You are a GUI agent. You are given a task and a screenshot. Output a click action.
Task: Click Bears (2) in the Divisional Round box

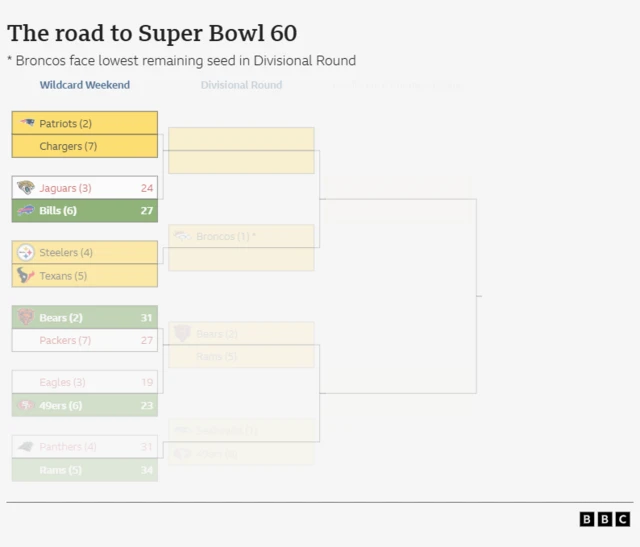(217, 334)
